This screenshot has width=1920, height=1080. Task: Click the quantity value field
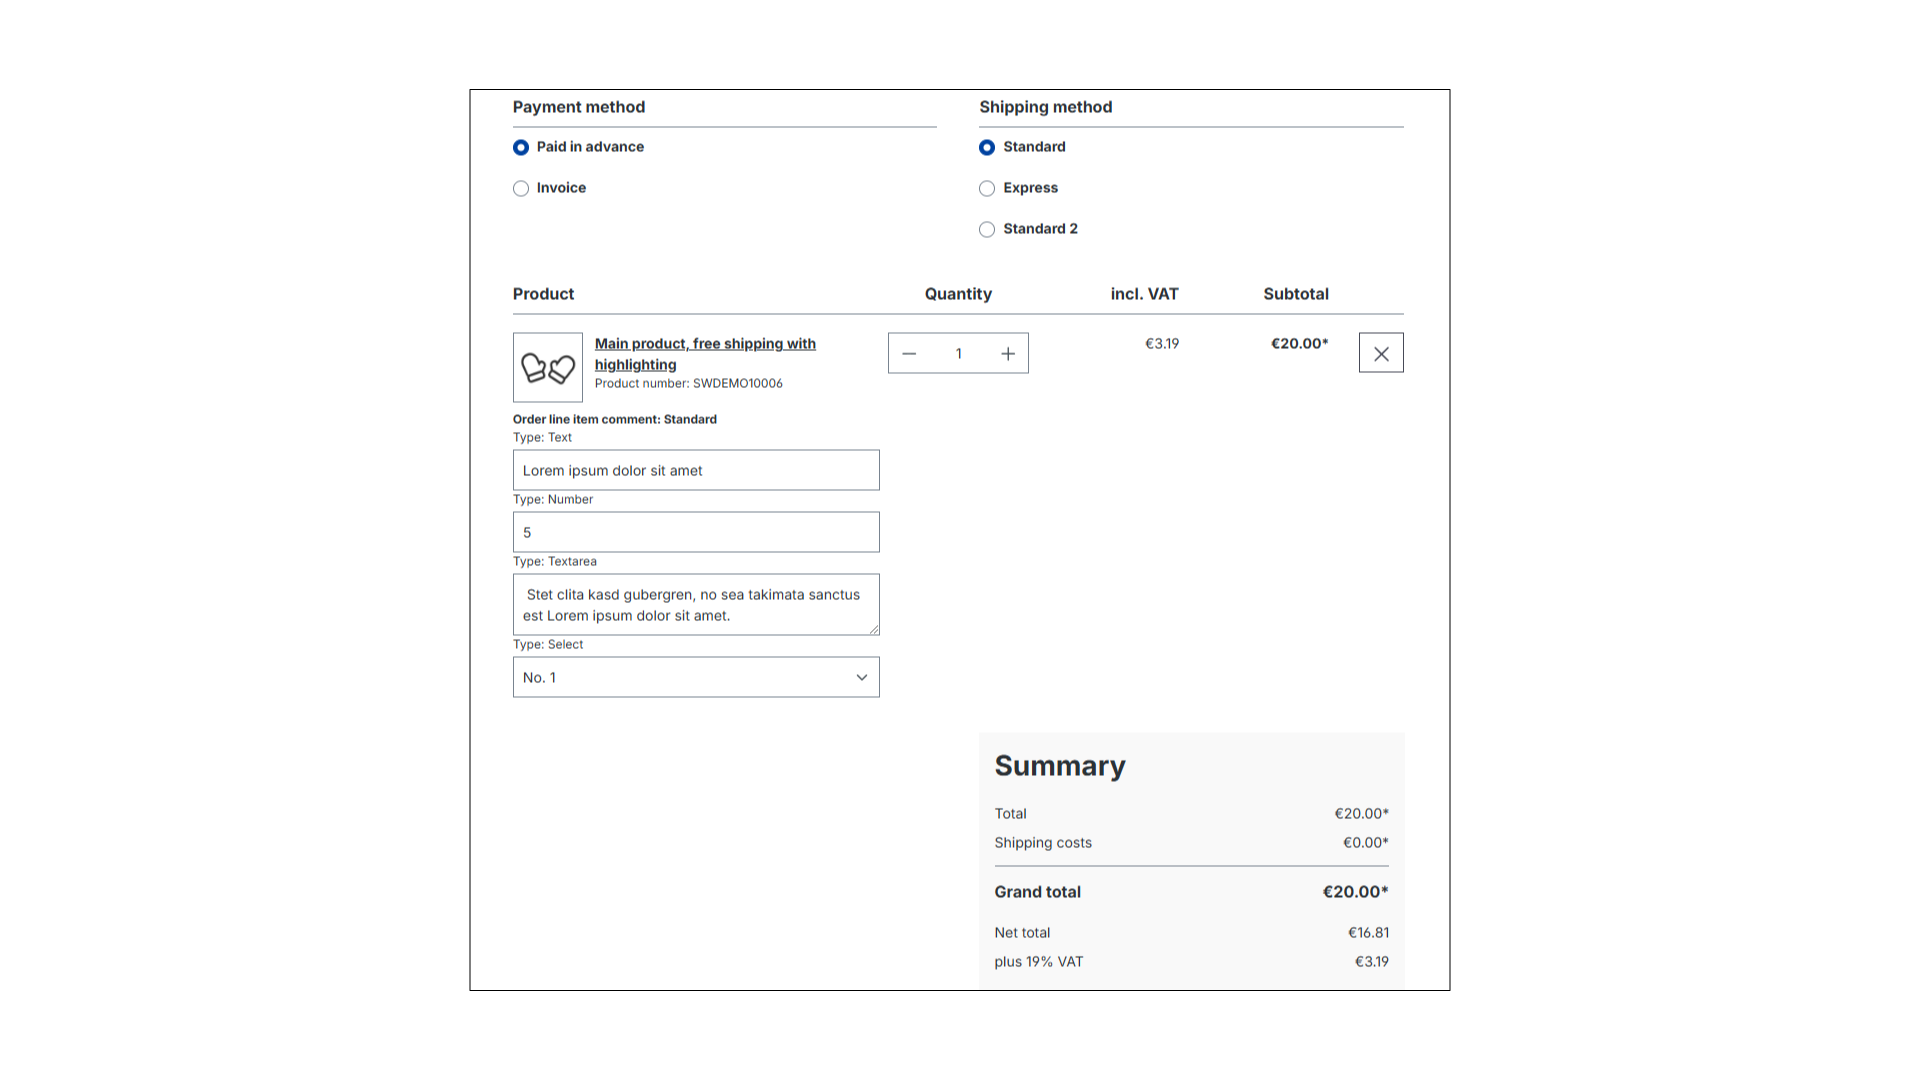958,354
